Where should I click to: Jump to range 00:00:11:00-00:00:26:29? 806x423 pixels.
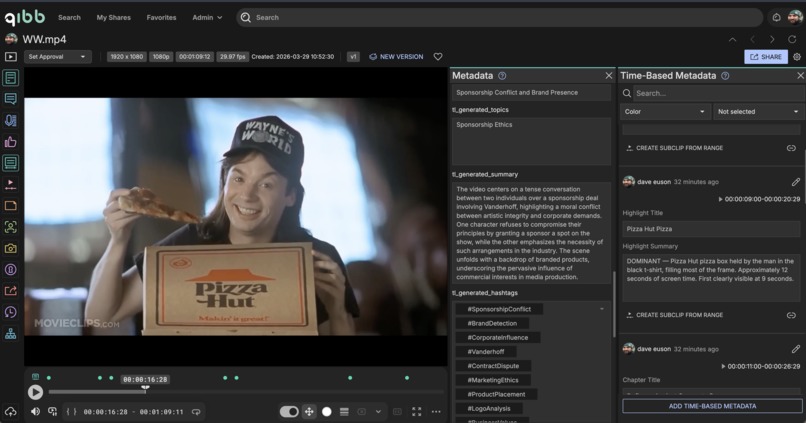click(x=760, y=366)
